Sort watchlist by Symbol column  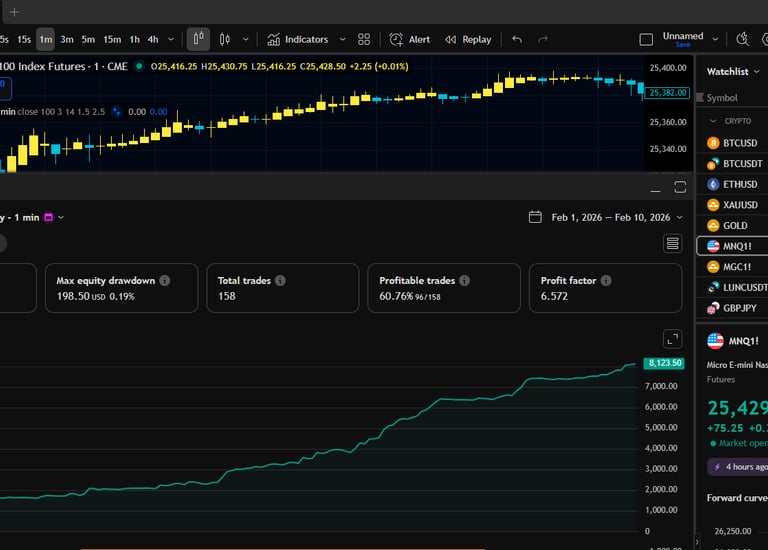pyautogui.click(x=721, y=97)
